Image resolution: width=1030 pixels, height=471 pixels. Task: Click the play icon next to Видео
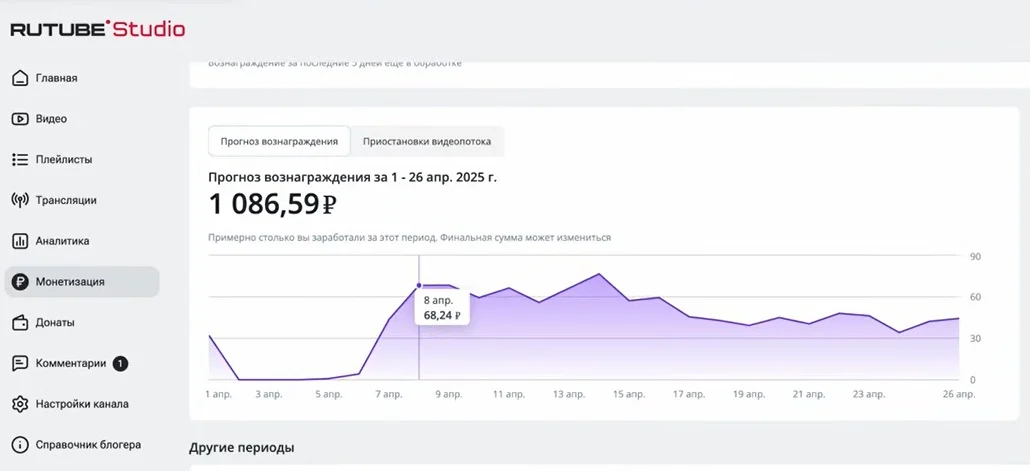20,119
